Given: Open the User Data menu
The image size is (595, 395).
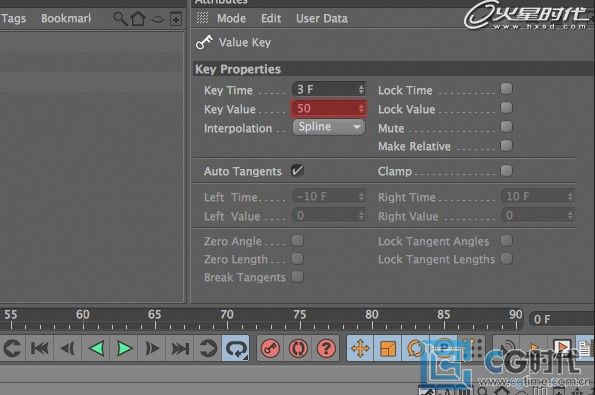Looking at the screenshot, I should (322, 18).
